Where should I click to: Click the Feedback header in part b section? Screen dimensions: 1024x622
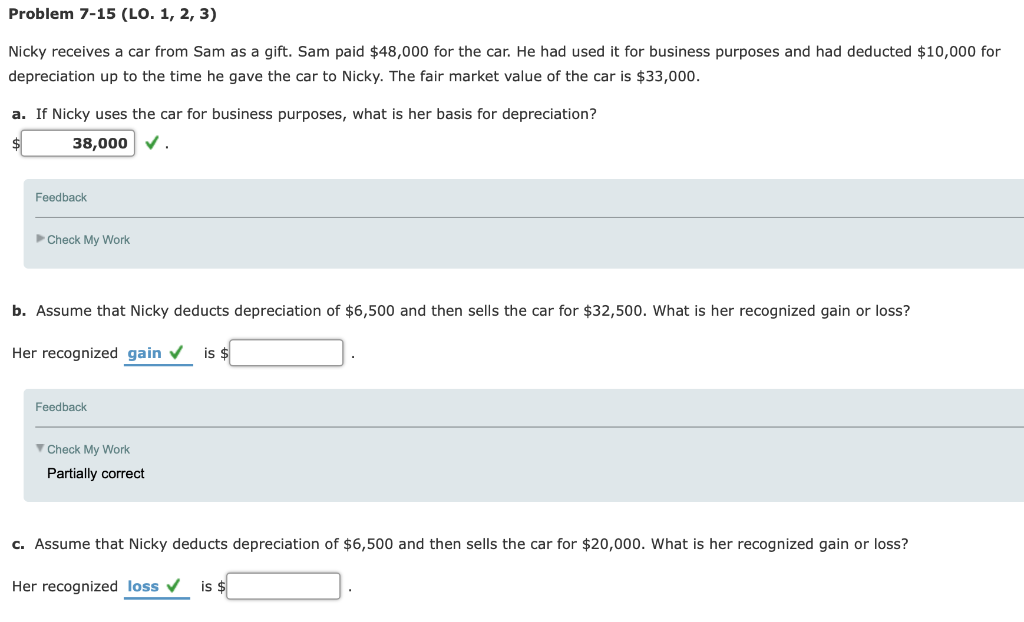tap(60, 407)
